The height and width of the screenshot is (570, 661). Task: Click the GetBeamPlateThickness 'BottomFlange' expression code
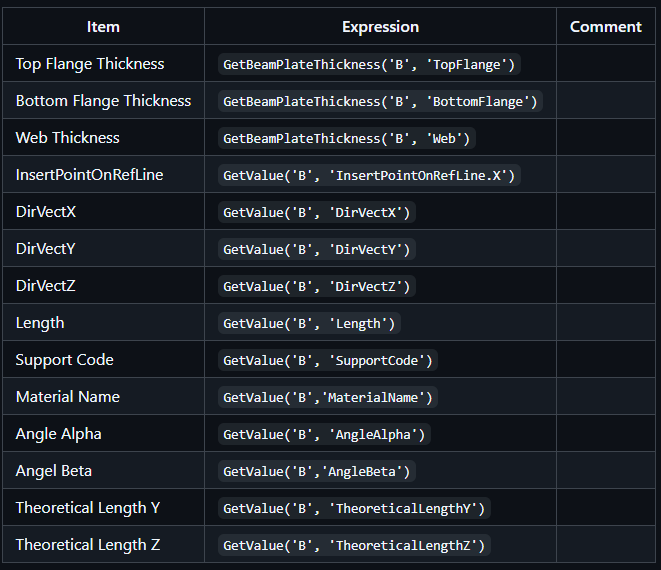pos(380,102)
